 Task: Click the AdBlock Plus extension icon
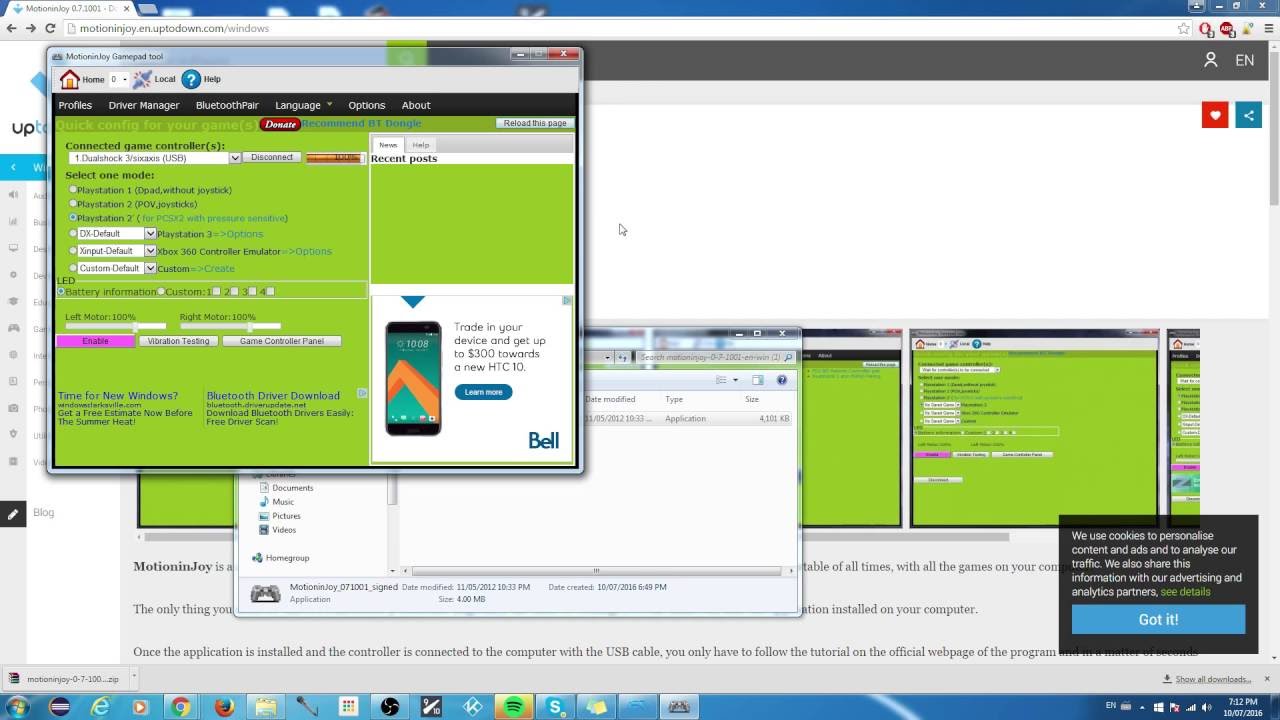[1227, 29]
